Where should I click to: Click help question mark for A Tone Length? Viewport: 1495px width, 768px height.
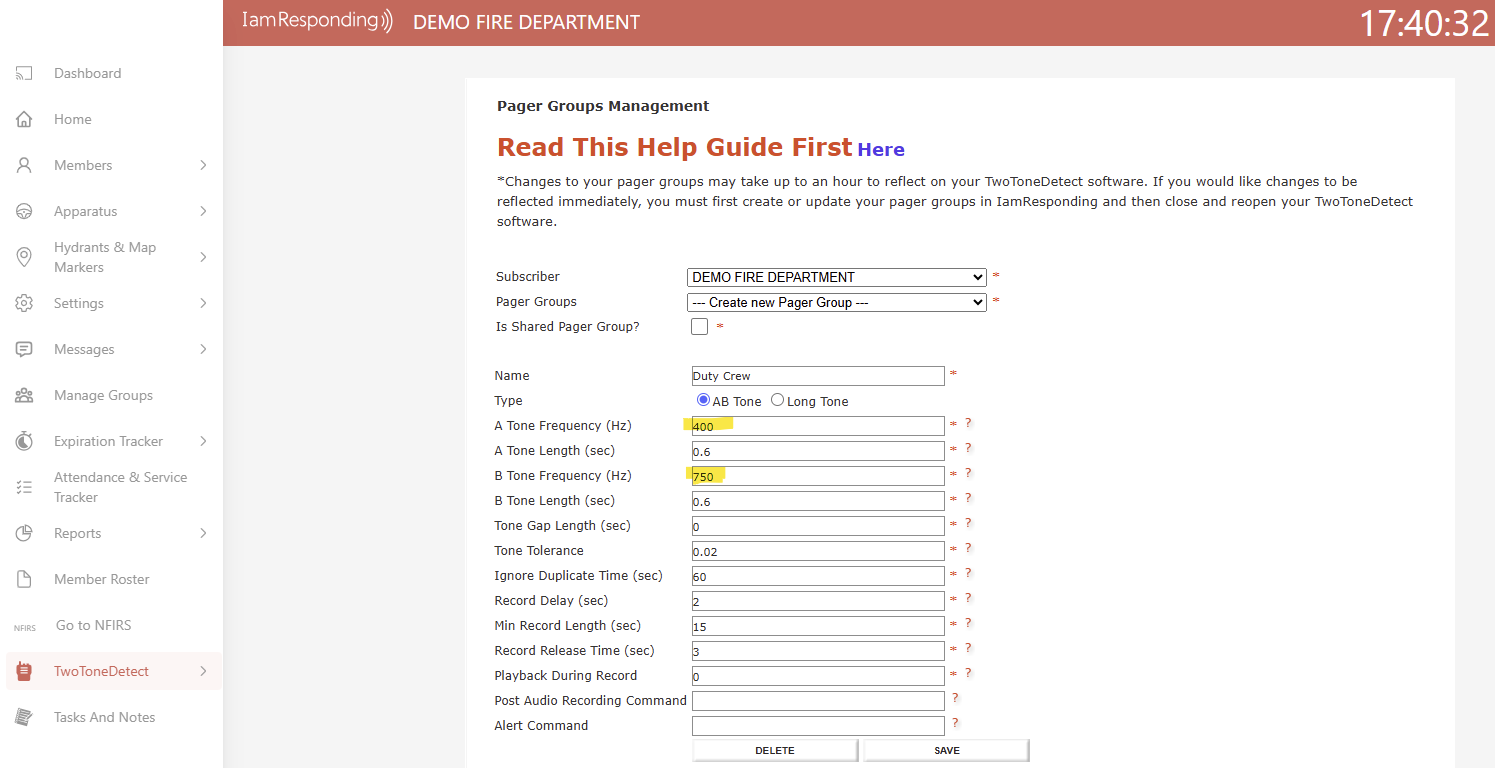[x=968, y=449]
